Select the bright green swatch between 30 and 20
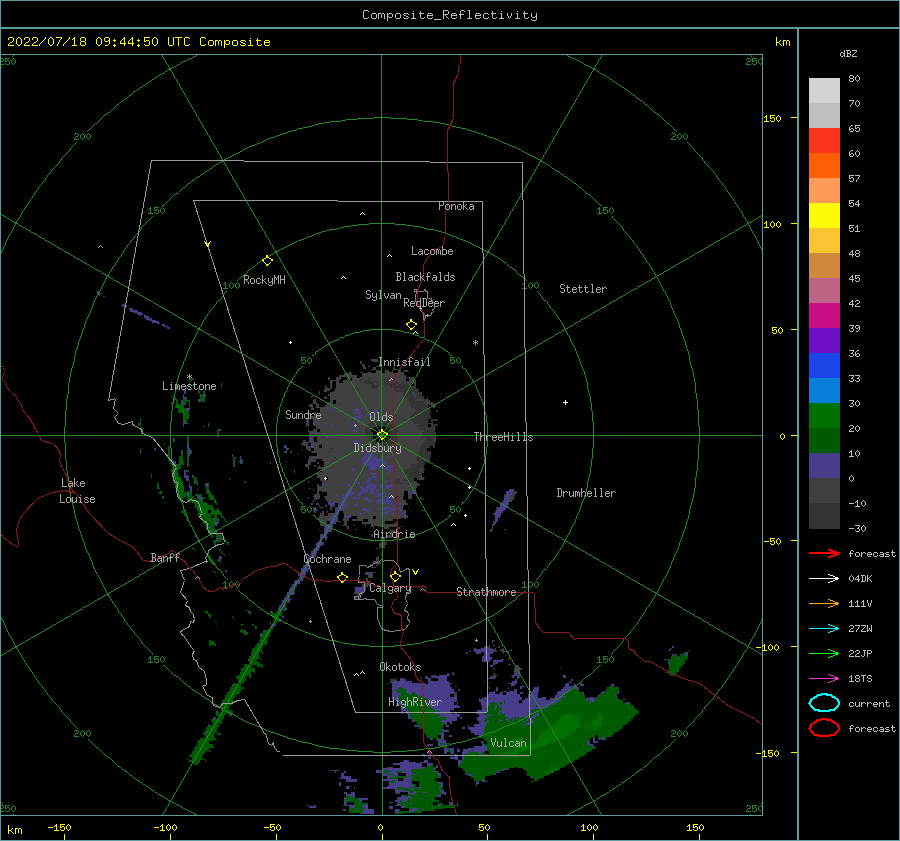This screenshot has width=900, height=841. (x=824, y=416)
